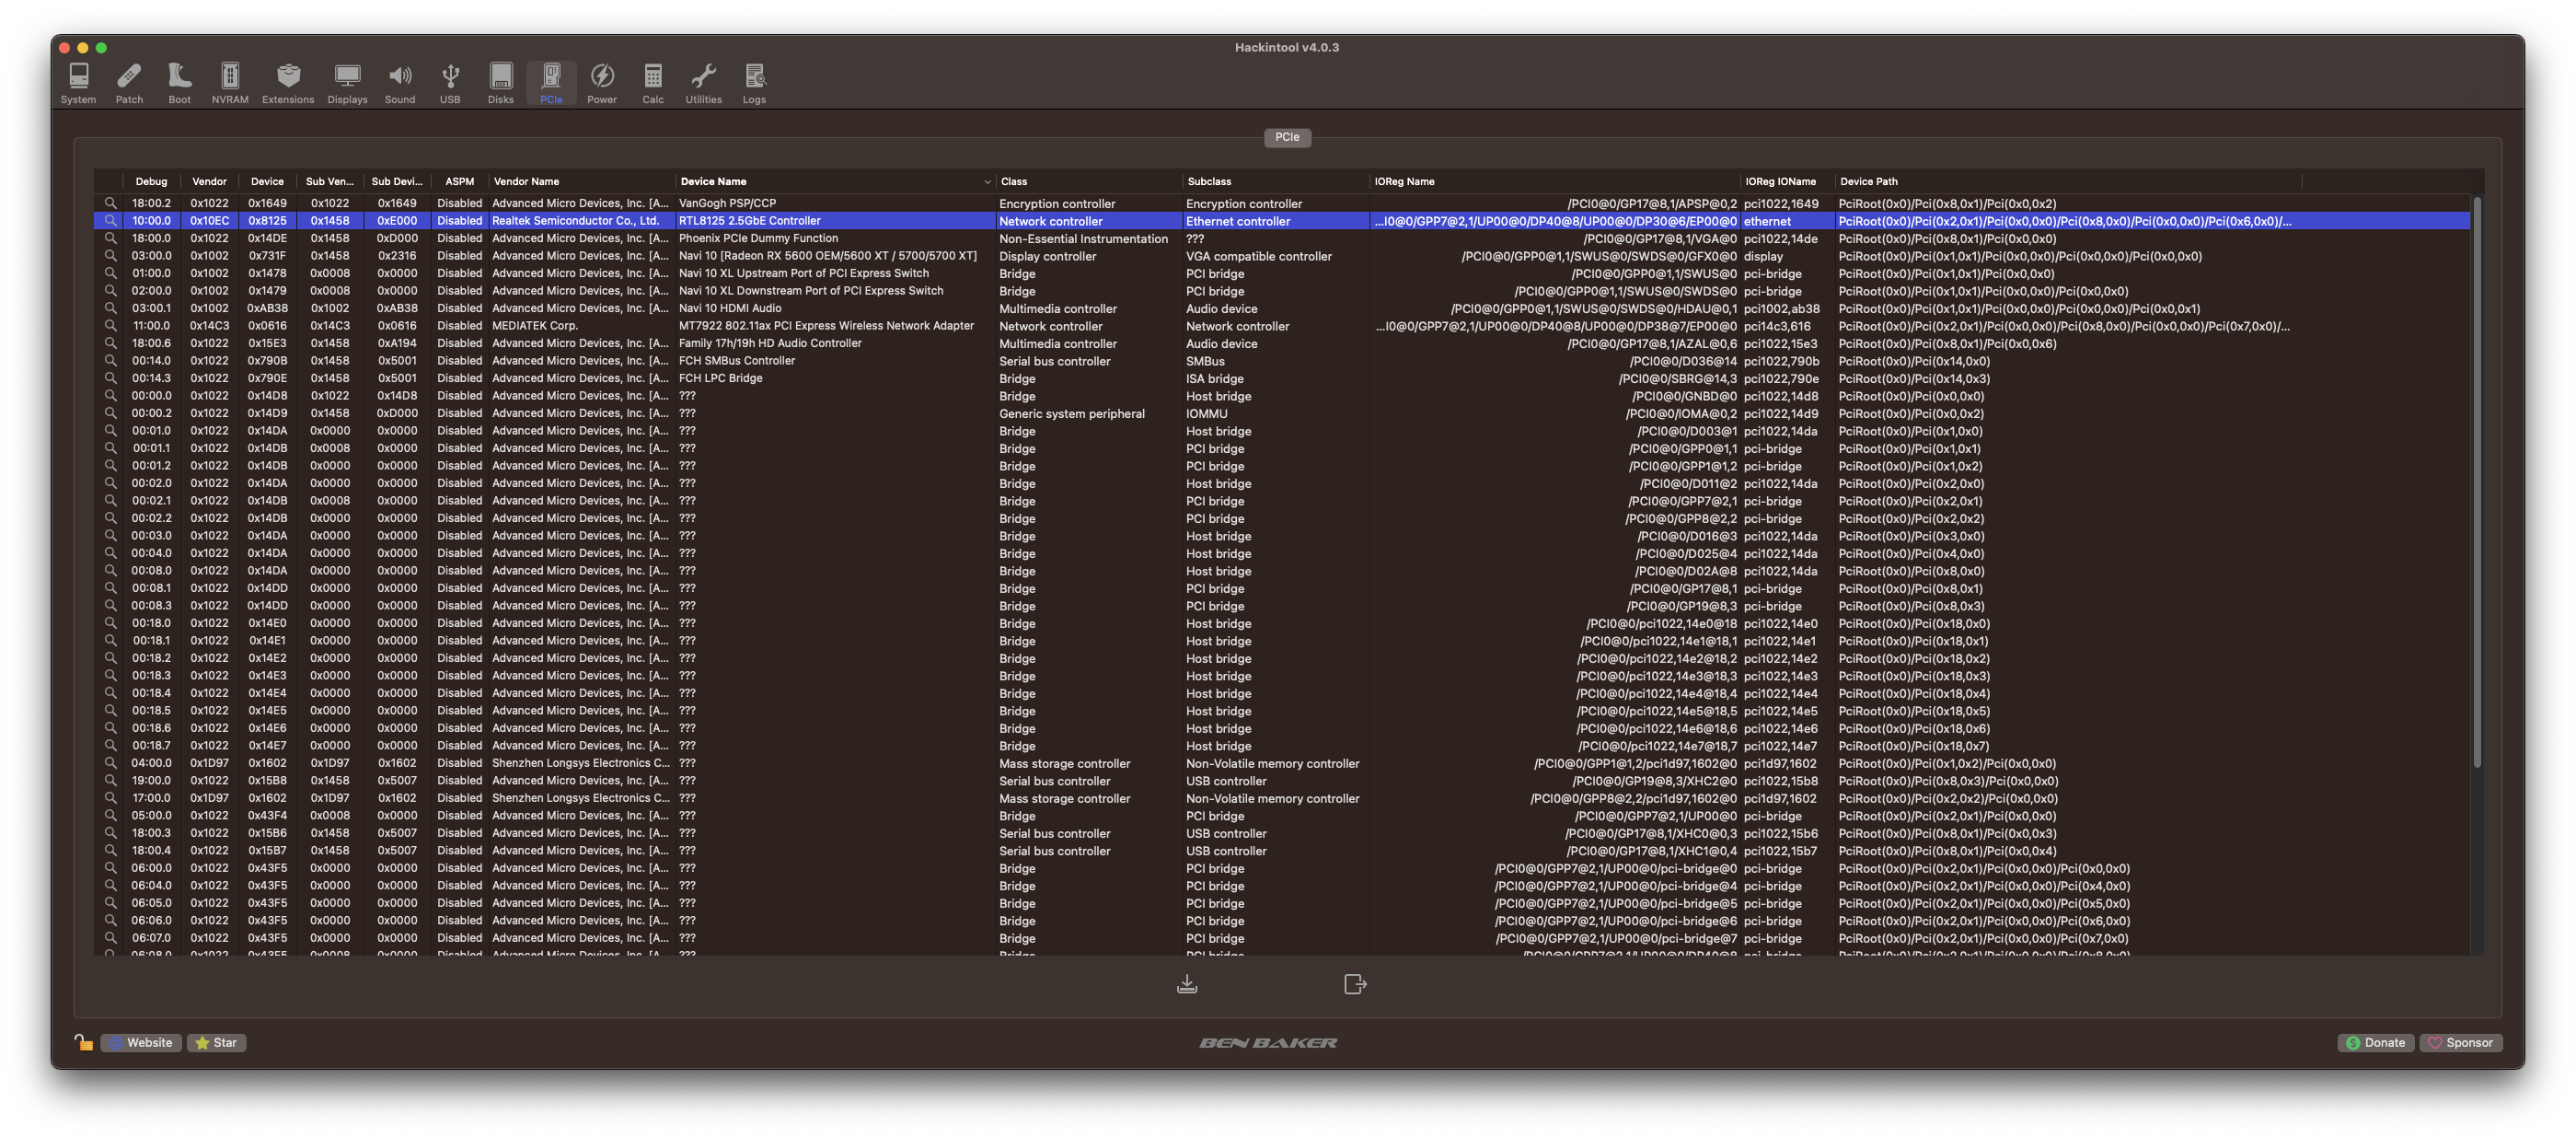Switch to the Boot section
Screen dimensions: 2576x1137
click(x=179, y=83)
